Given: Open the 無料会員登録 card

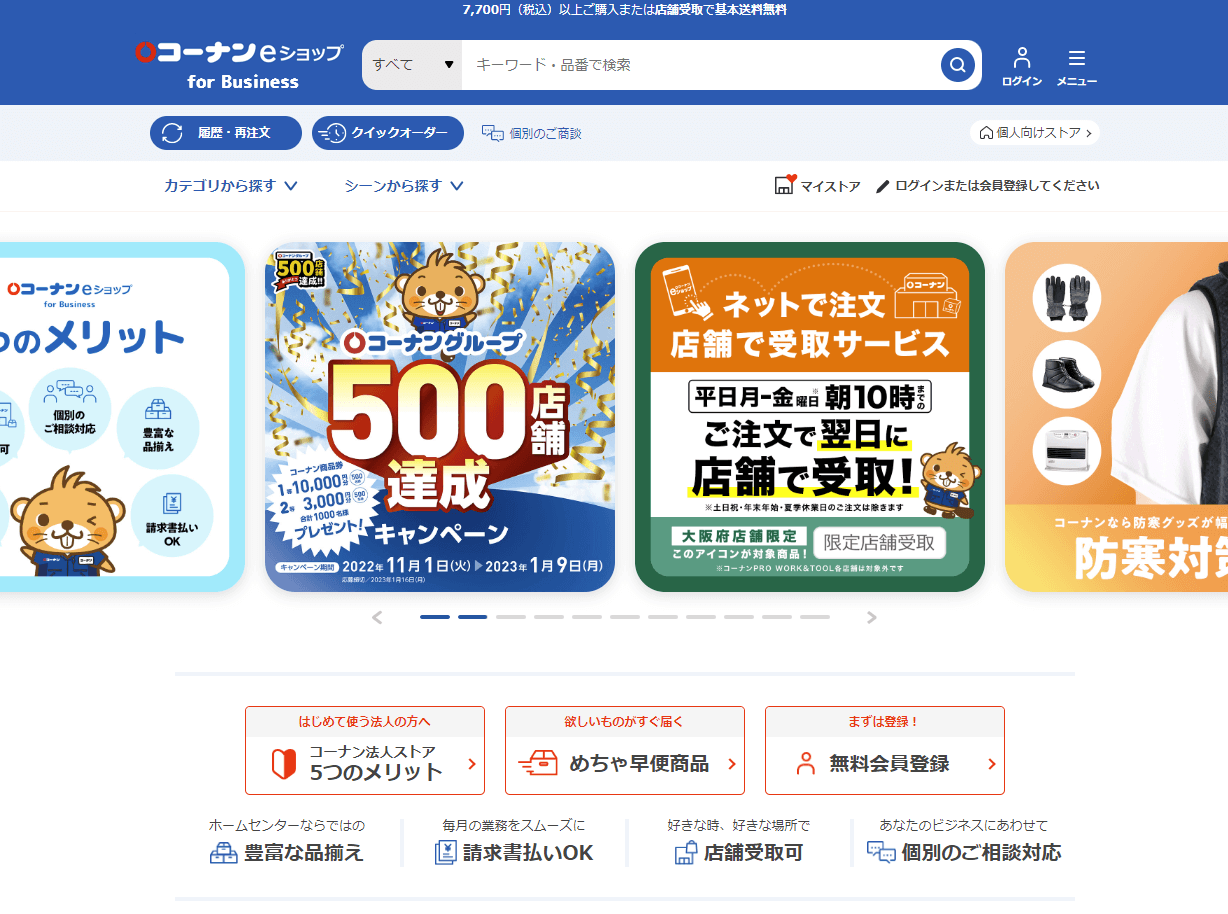Looking at the screenshot, I should [885, 751].
